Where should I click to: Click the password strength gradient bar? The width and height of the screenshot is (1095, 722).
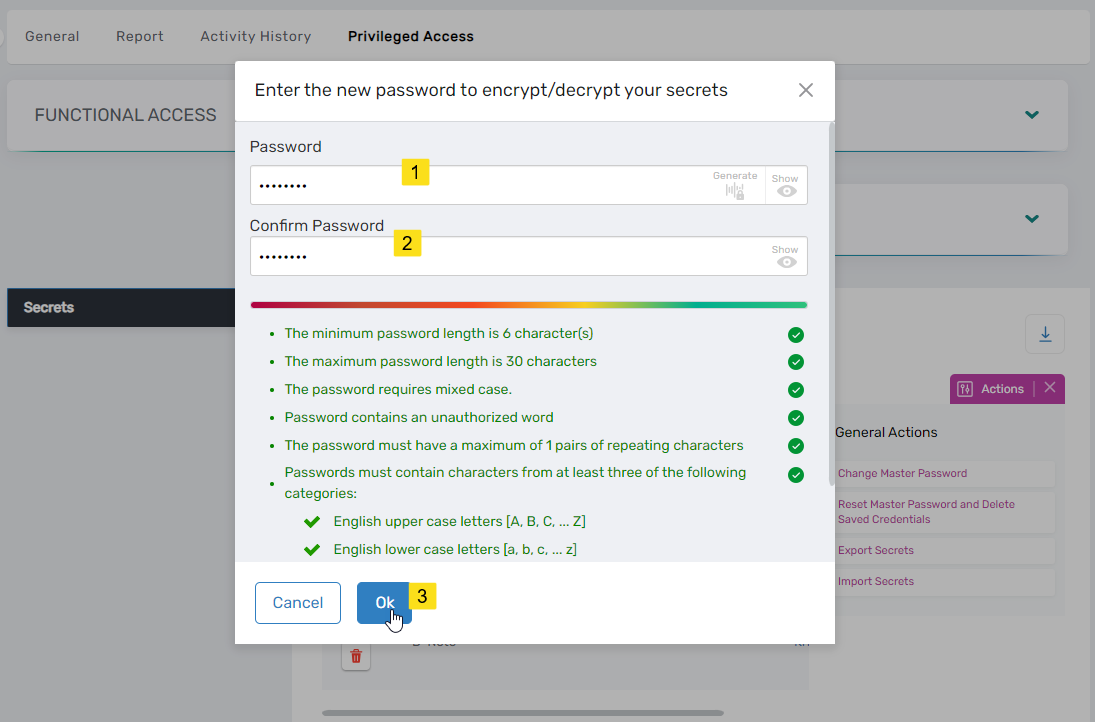pyautogui.click(x=529, y=303)
